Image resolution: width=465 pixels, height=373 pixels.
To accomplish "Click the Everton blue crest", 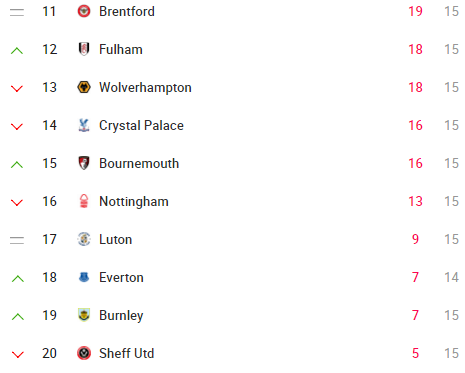I will click(x=84, y=277).
